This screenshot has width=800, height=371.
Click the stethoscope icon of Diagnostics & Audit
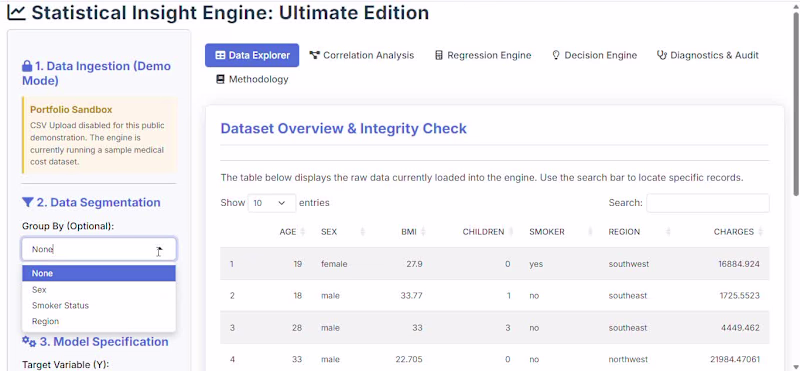point(662,55)
